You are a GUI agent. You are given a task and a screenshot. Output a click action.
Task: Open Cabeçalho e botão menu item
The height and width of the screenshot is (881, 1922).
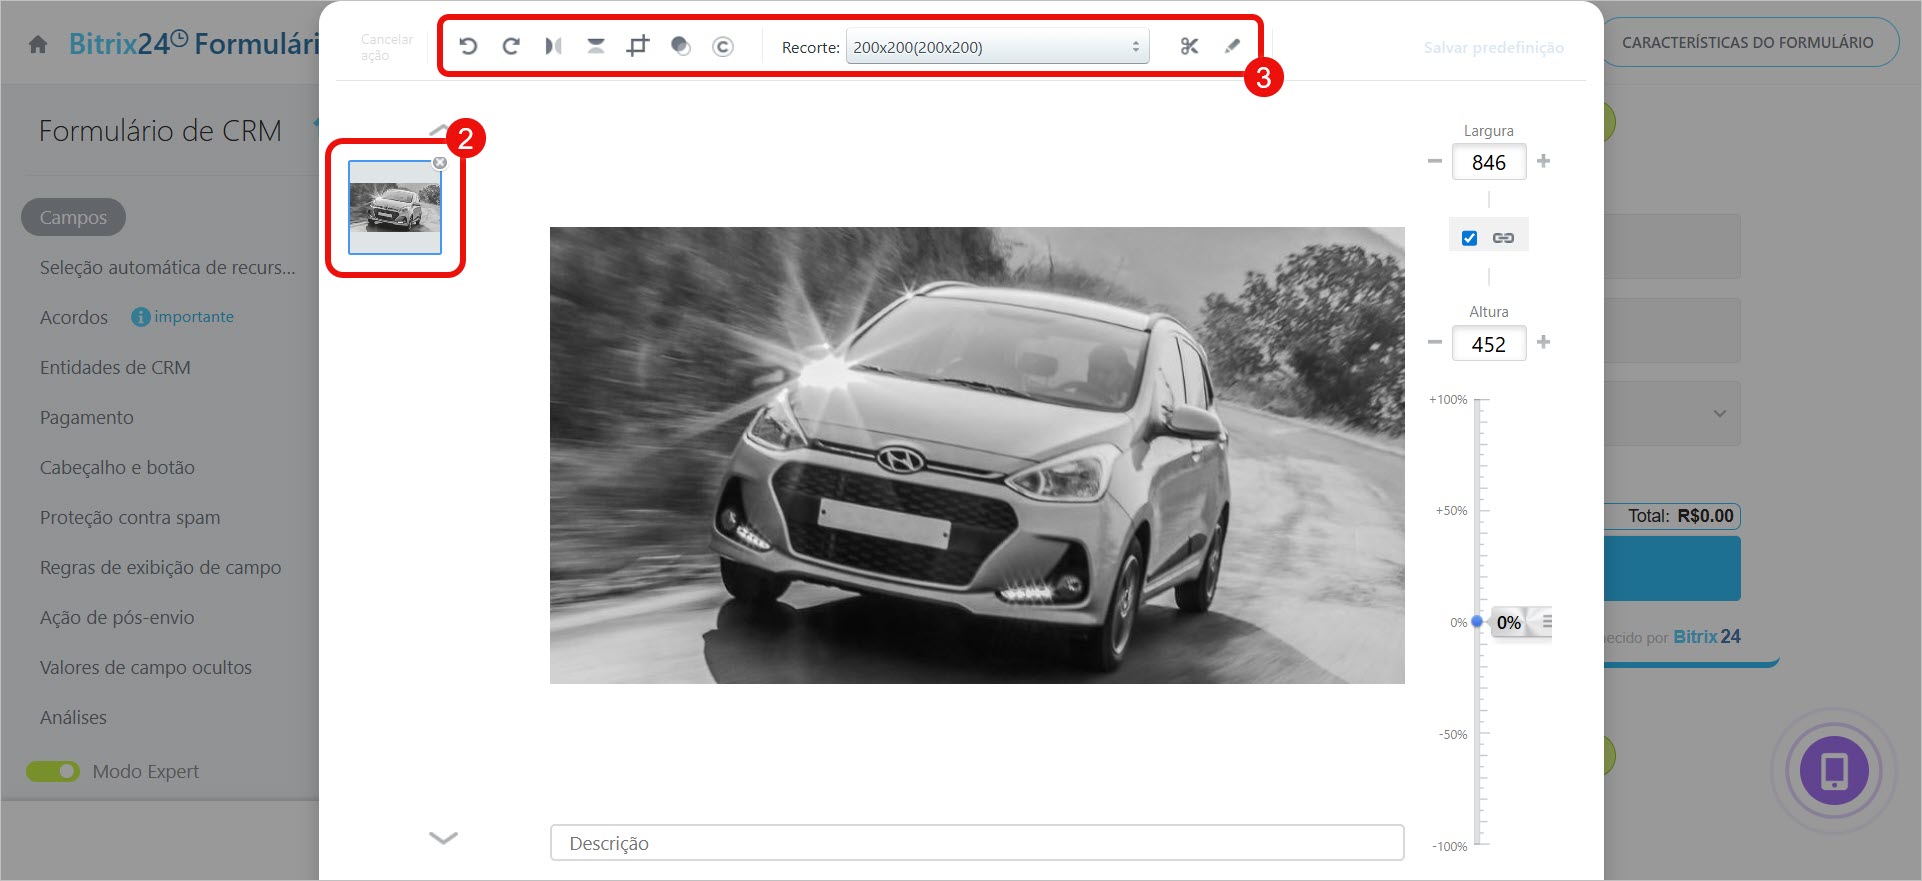click(117, 467)
